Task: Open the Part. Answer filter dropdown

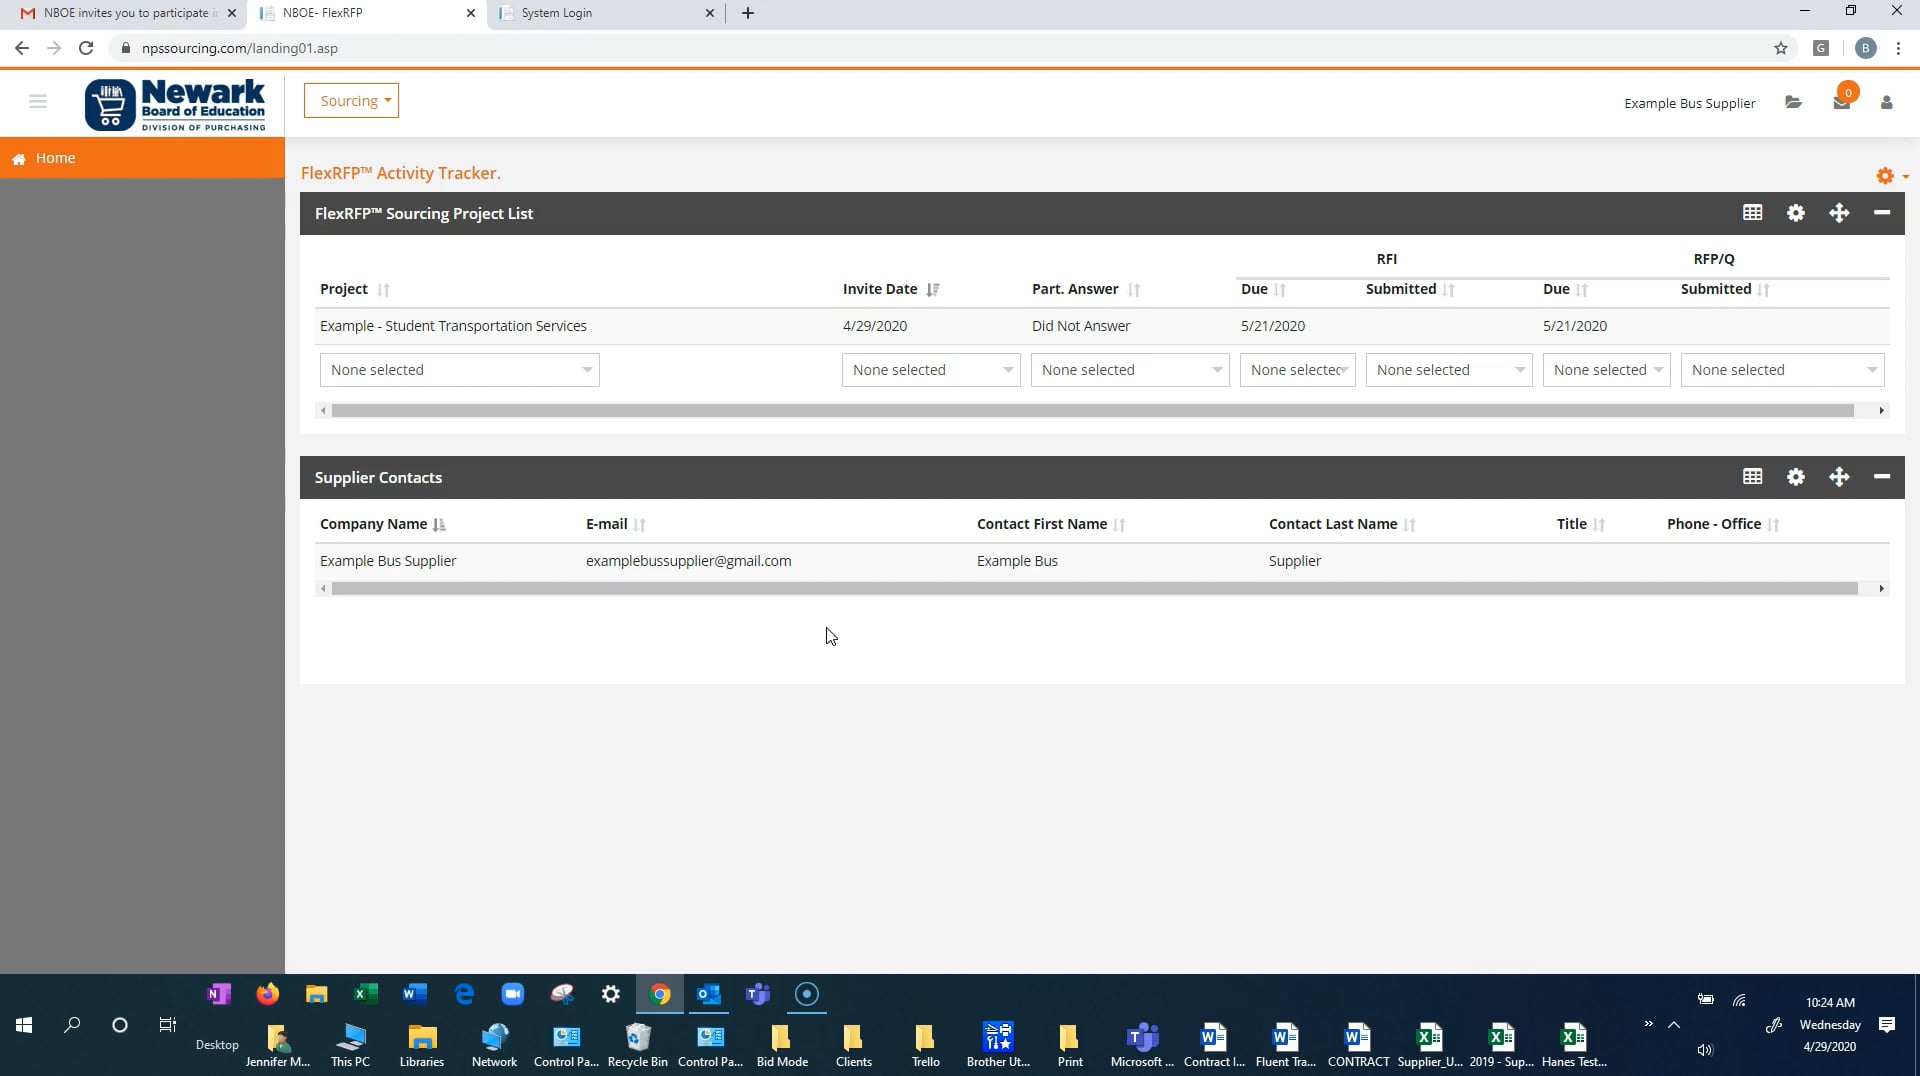Action: [x=1129, y=370]
